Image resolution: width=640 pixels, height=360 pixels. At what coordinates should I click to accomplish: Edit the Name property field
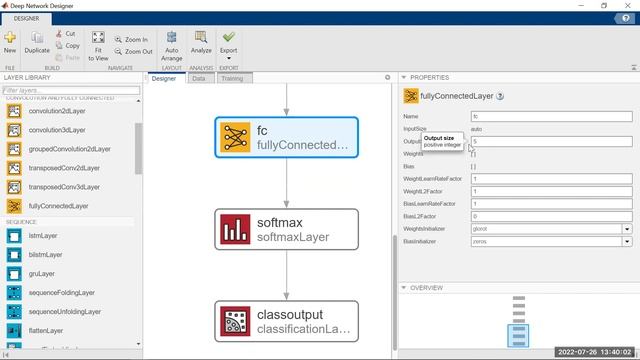(551, 116)
